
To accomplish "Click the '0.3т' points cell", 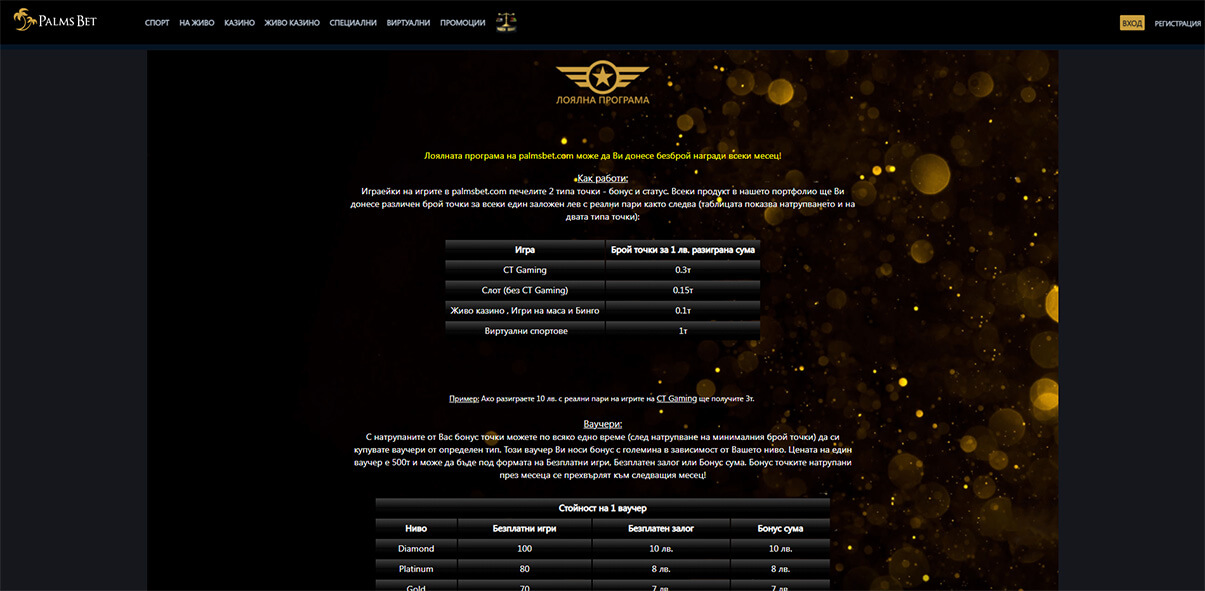I will click(x=683, y=270).
